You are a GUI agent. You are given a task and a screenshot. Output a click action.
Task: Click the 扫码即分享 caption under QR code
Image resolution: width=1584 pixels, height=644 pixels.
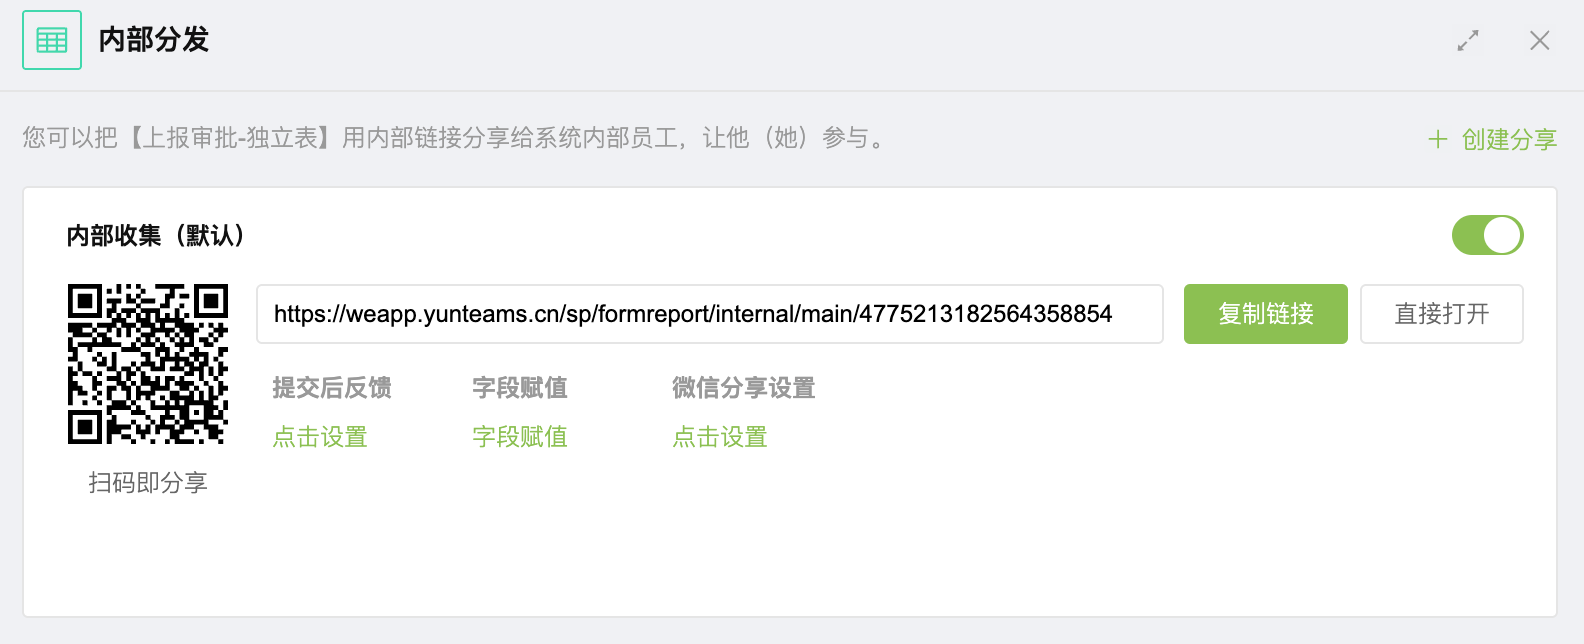click(x=148, y=483)
